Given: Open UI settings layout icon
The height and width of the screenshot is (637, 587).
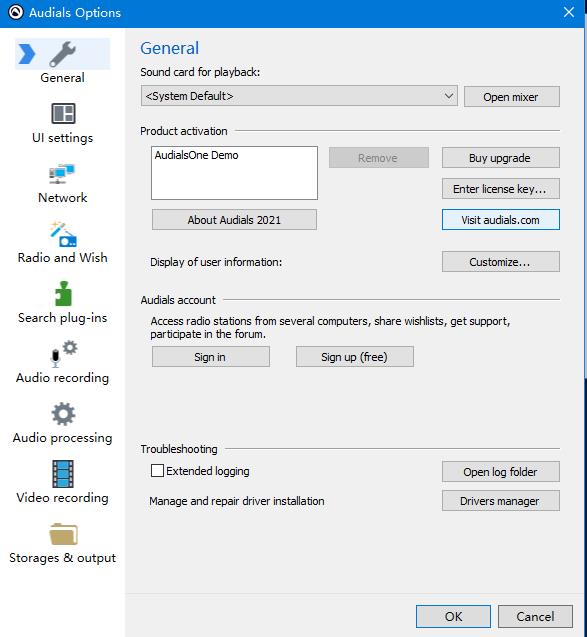Looking at the screenshot, I should point(63,113).
